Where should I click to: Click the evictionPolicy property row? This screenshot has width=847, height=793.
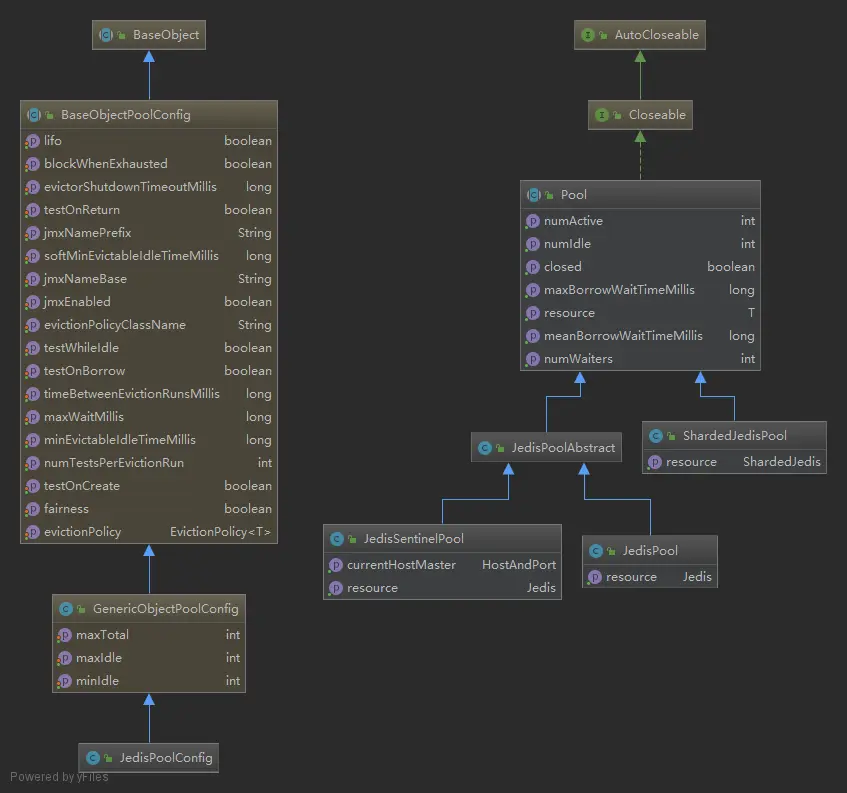pos(149,532)
